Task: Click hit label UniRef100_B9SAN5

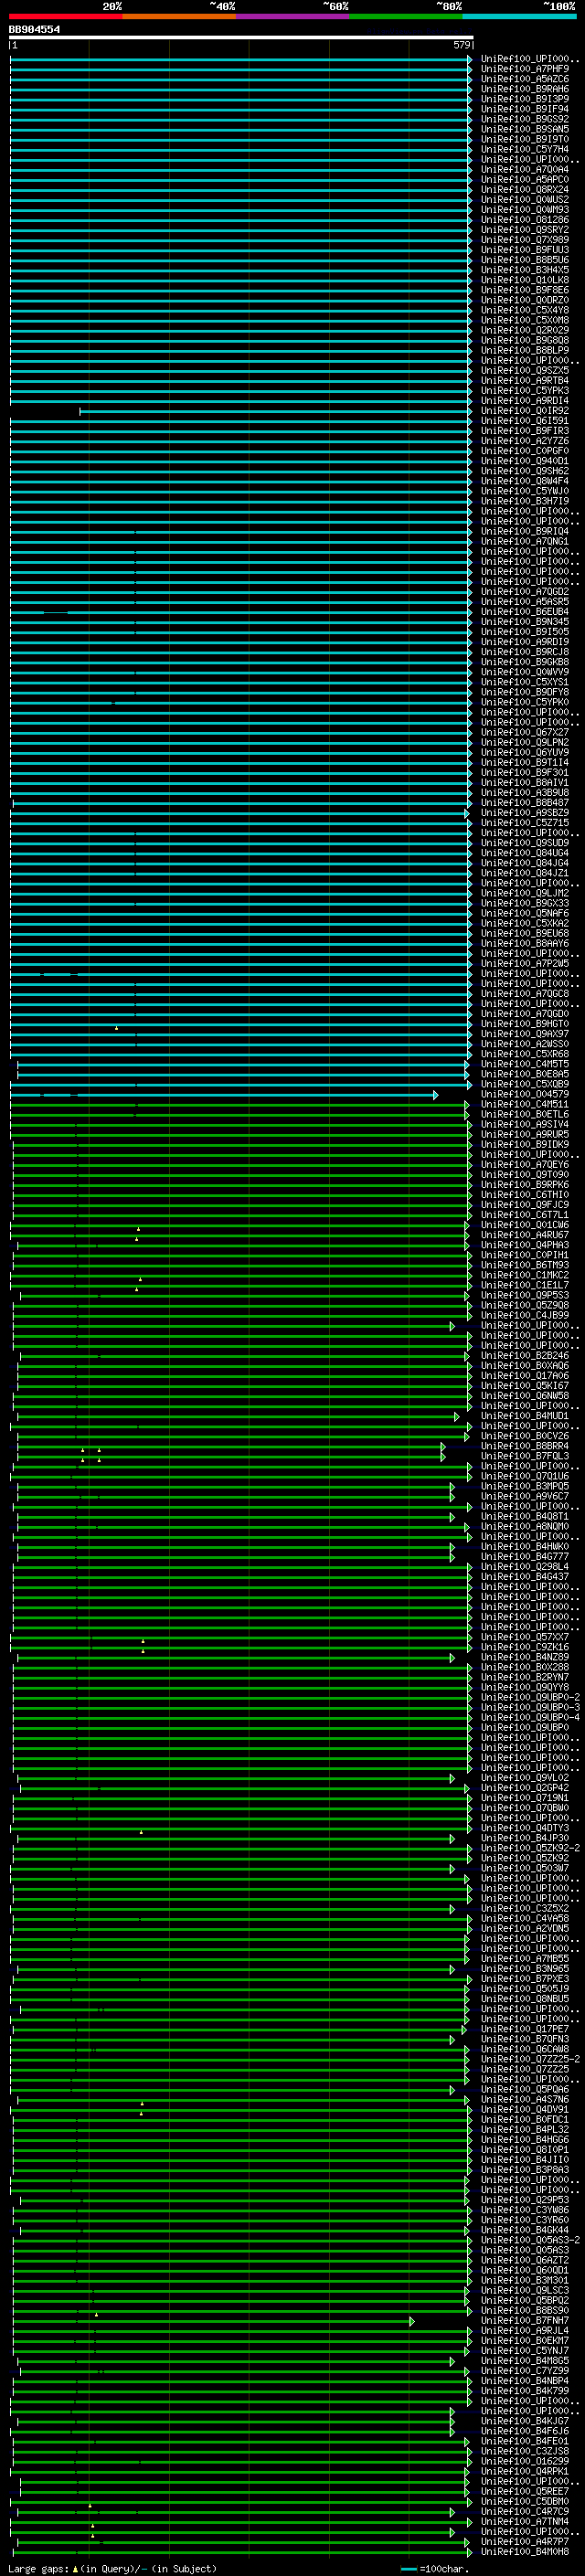Action: (x=524, y=129)
